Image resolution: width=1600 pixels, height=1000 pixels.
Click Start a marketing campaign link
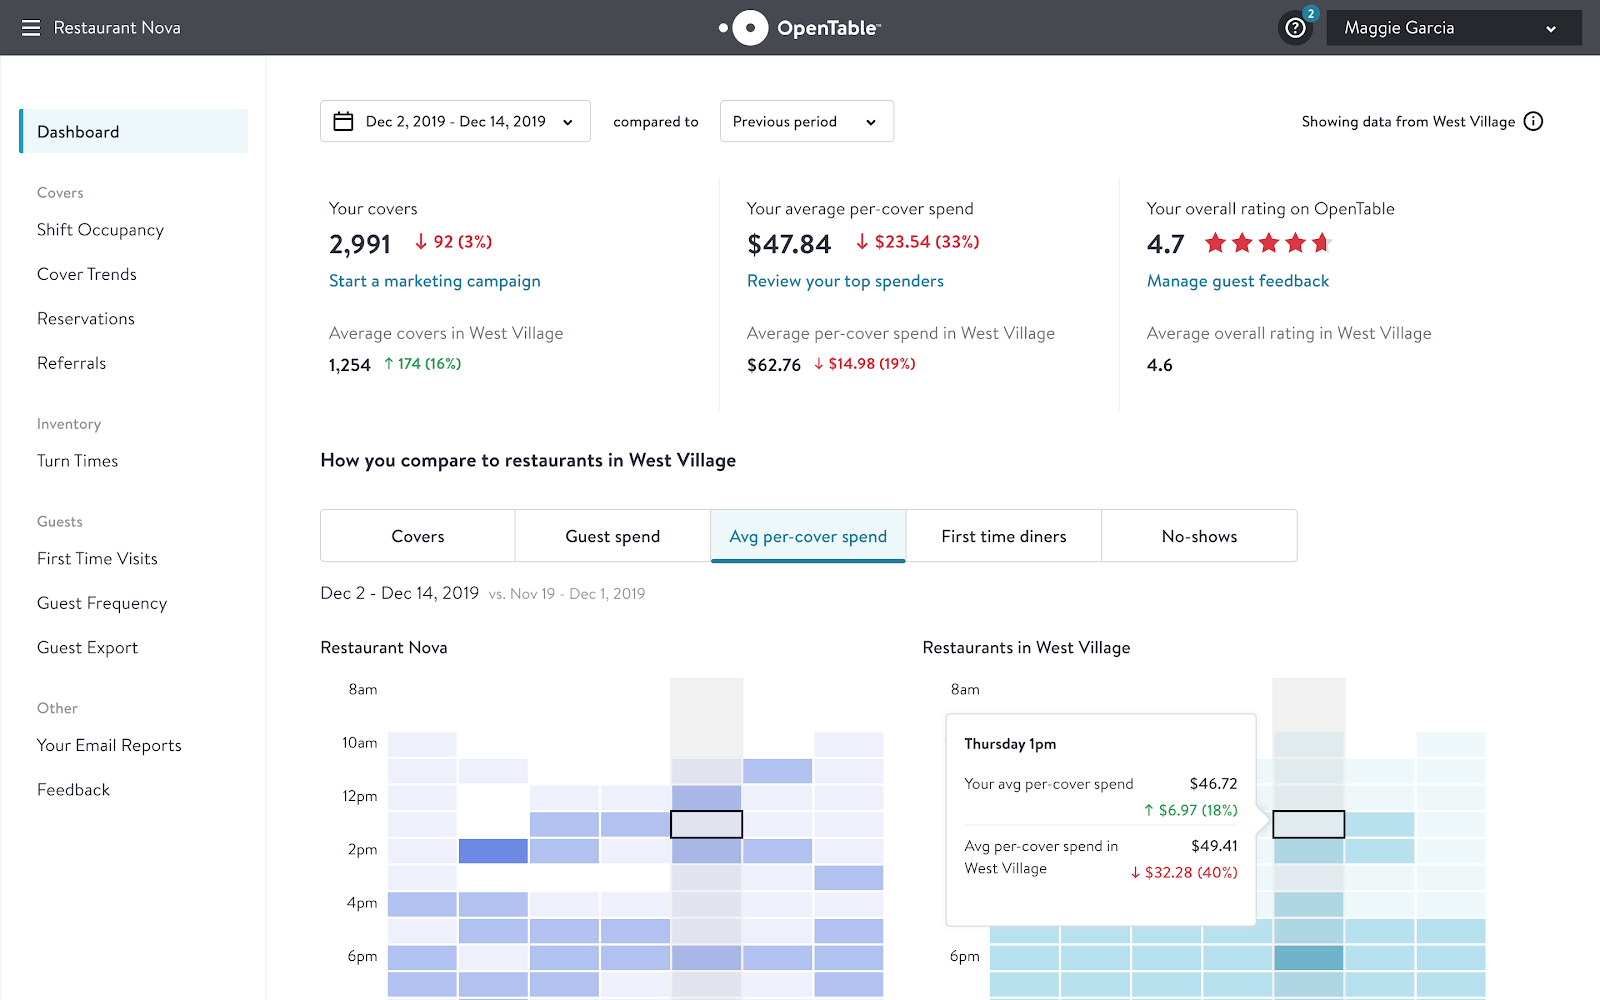(x=434, y=281)
